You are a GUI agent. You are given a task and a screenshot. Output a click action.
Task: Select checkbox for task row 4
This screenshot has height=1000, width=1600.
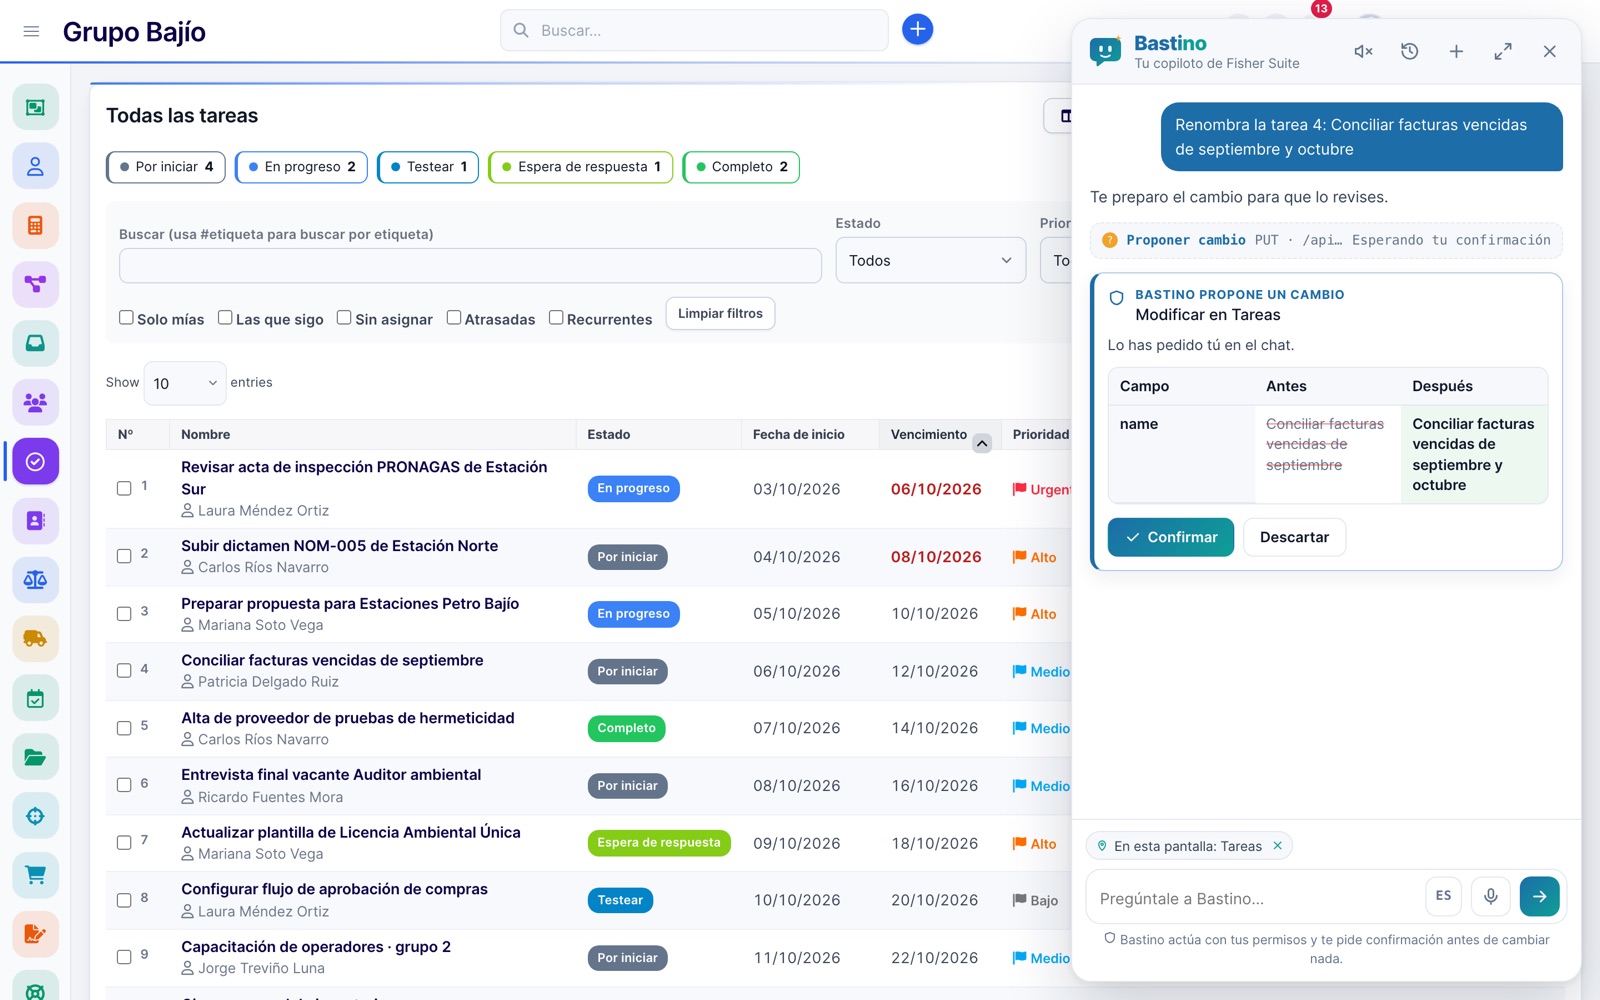(x=124, y=671)
